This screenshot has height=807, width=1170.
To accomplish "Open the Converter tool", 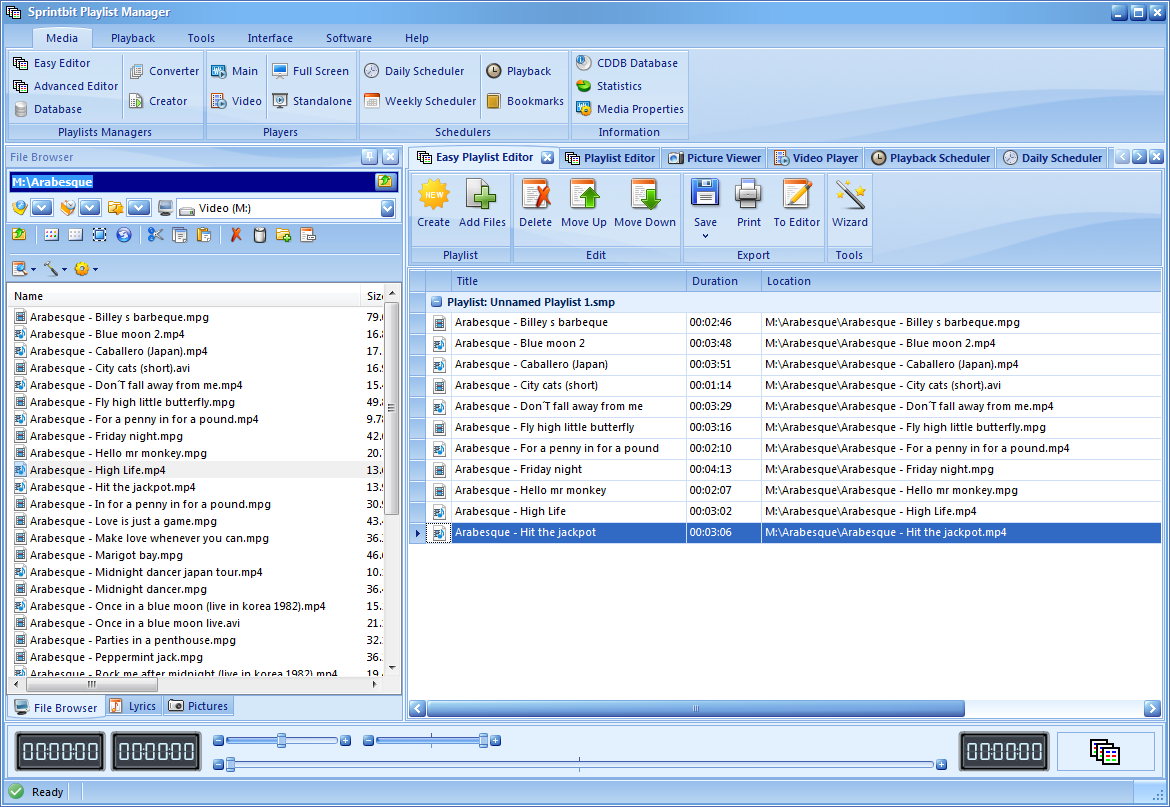I will (164, 71).
